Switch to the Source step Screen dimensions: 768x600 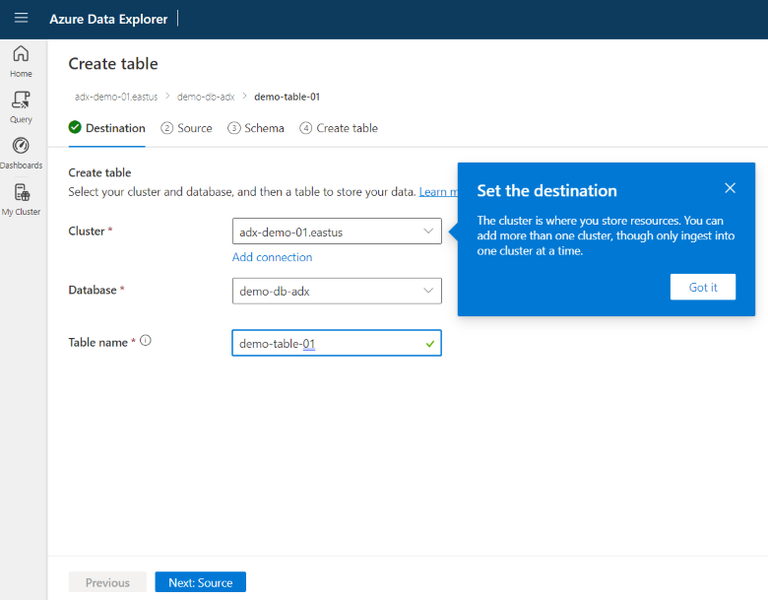187,128
